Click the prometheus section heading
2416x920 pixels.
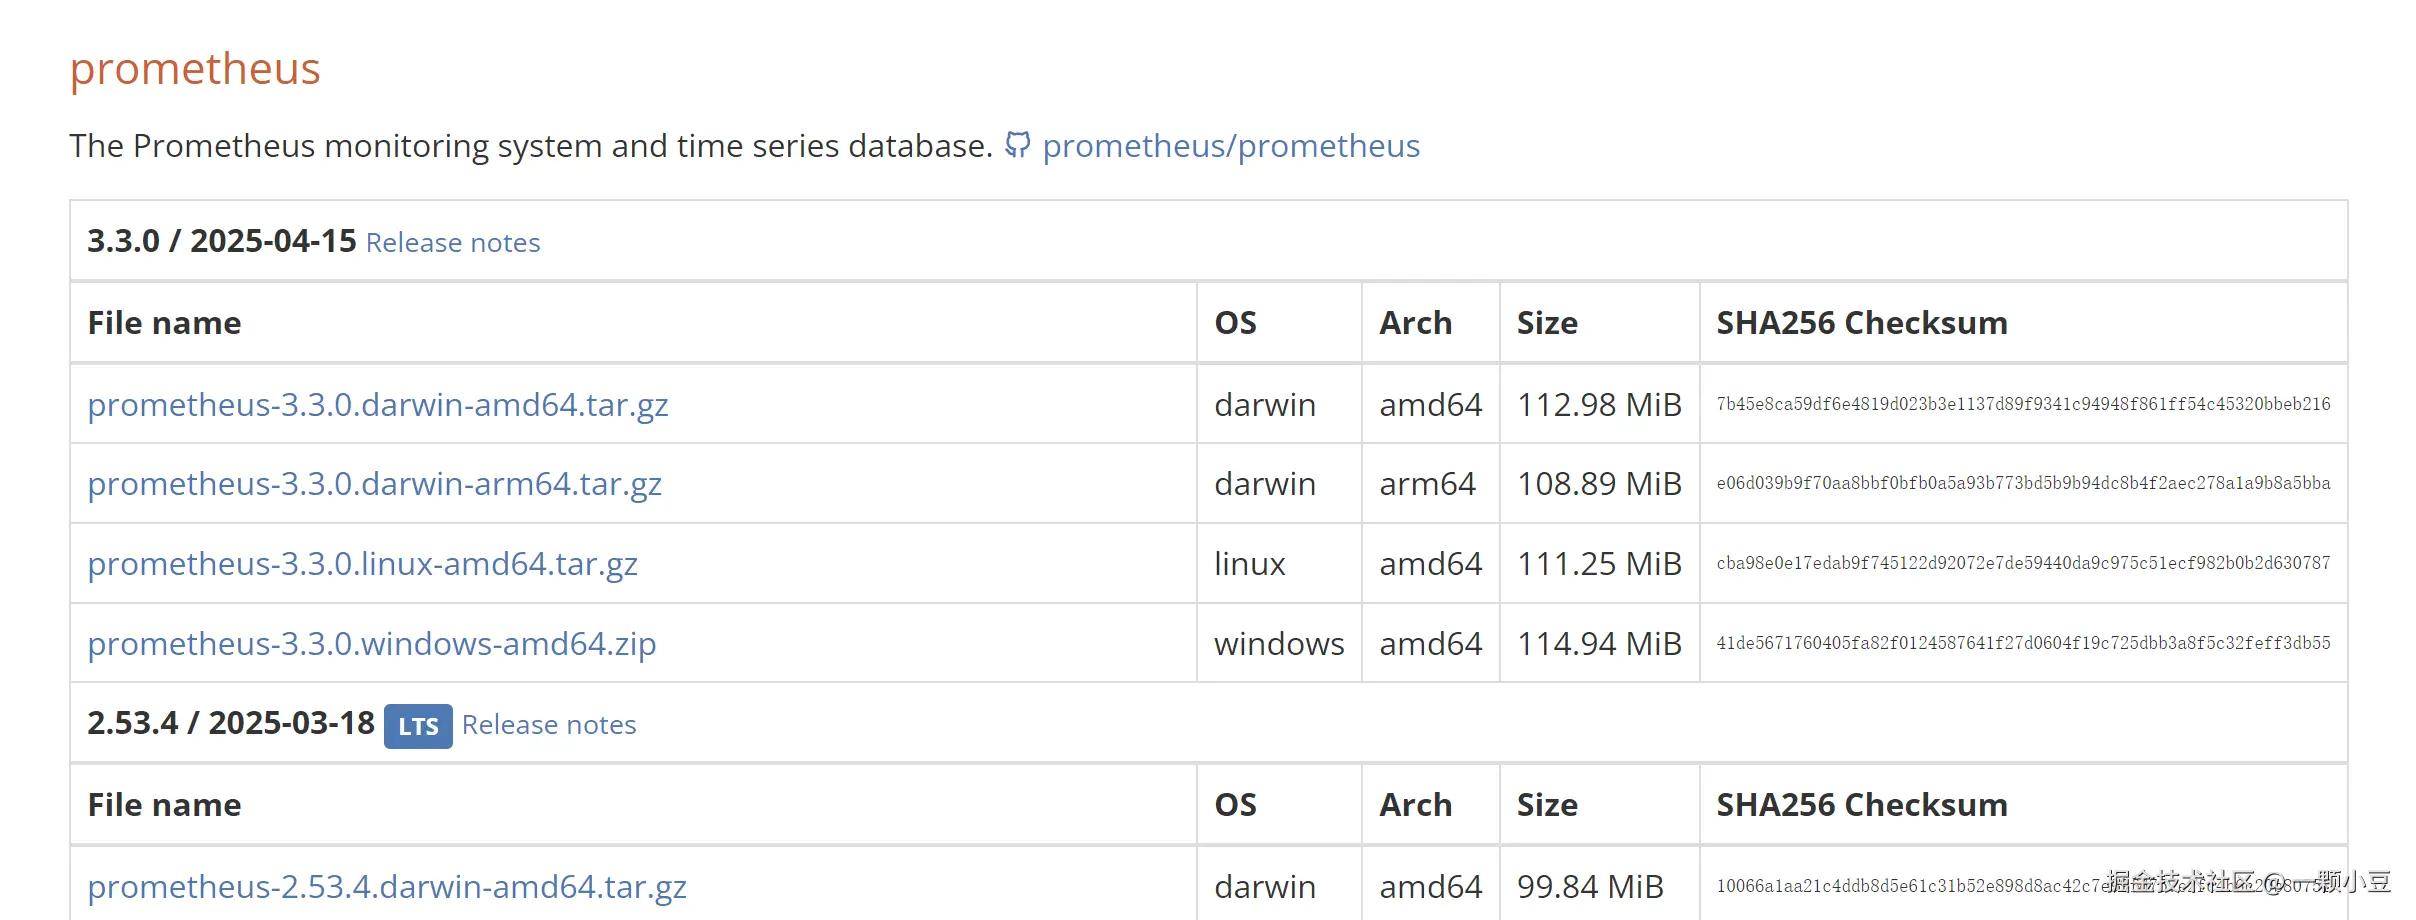click(x=195, y=69)
